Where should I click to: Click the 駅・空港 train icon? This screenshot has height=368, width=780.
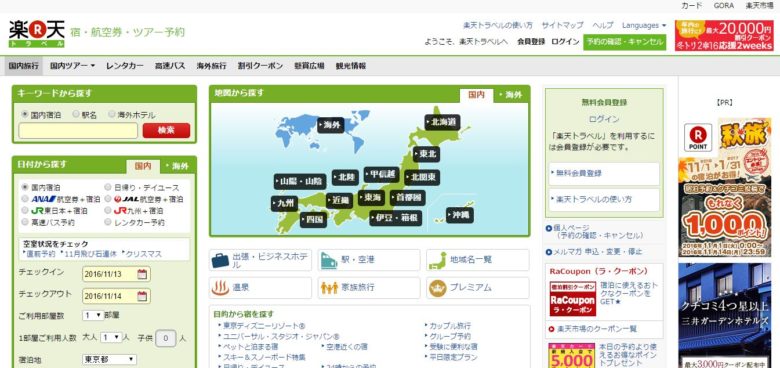tap(329, 260)
